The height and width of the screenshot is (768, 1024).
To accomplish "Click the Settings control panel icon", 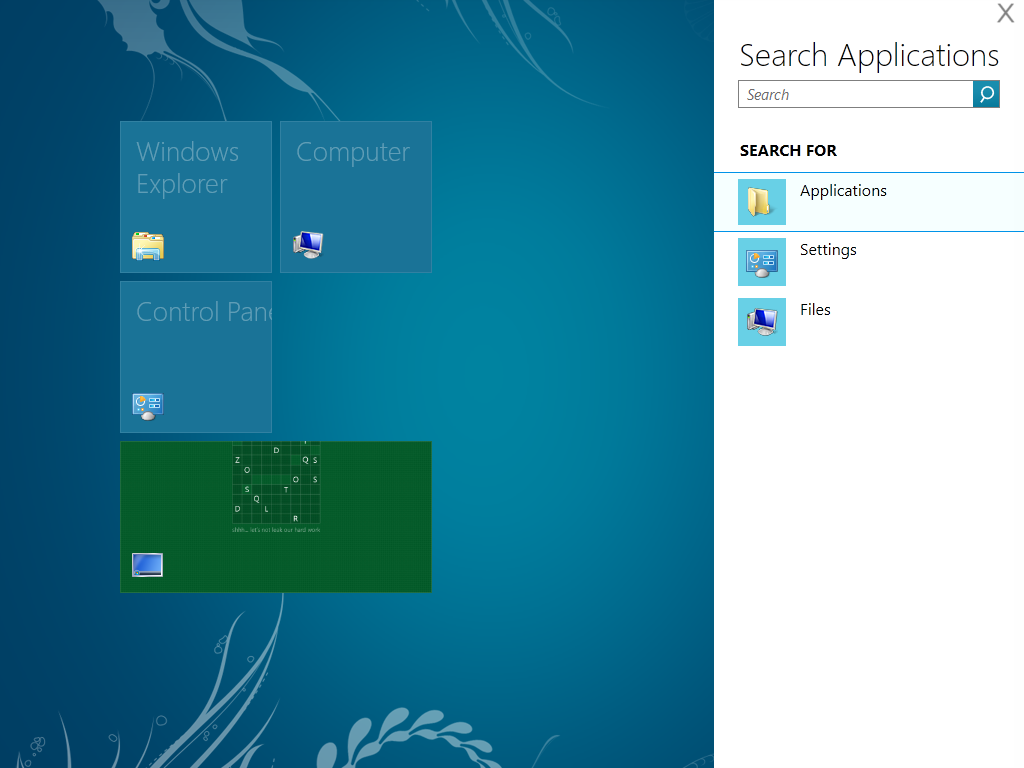I will (761, 262).
